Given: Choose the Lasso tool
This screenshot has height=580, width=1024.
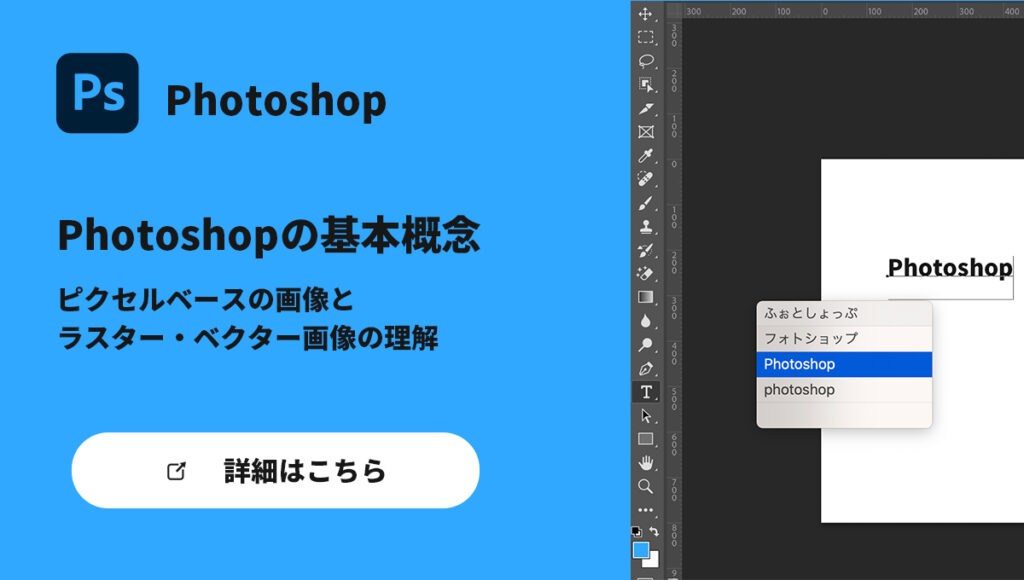Looking at the screenshot, I should click(x=646, y=61).
